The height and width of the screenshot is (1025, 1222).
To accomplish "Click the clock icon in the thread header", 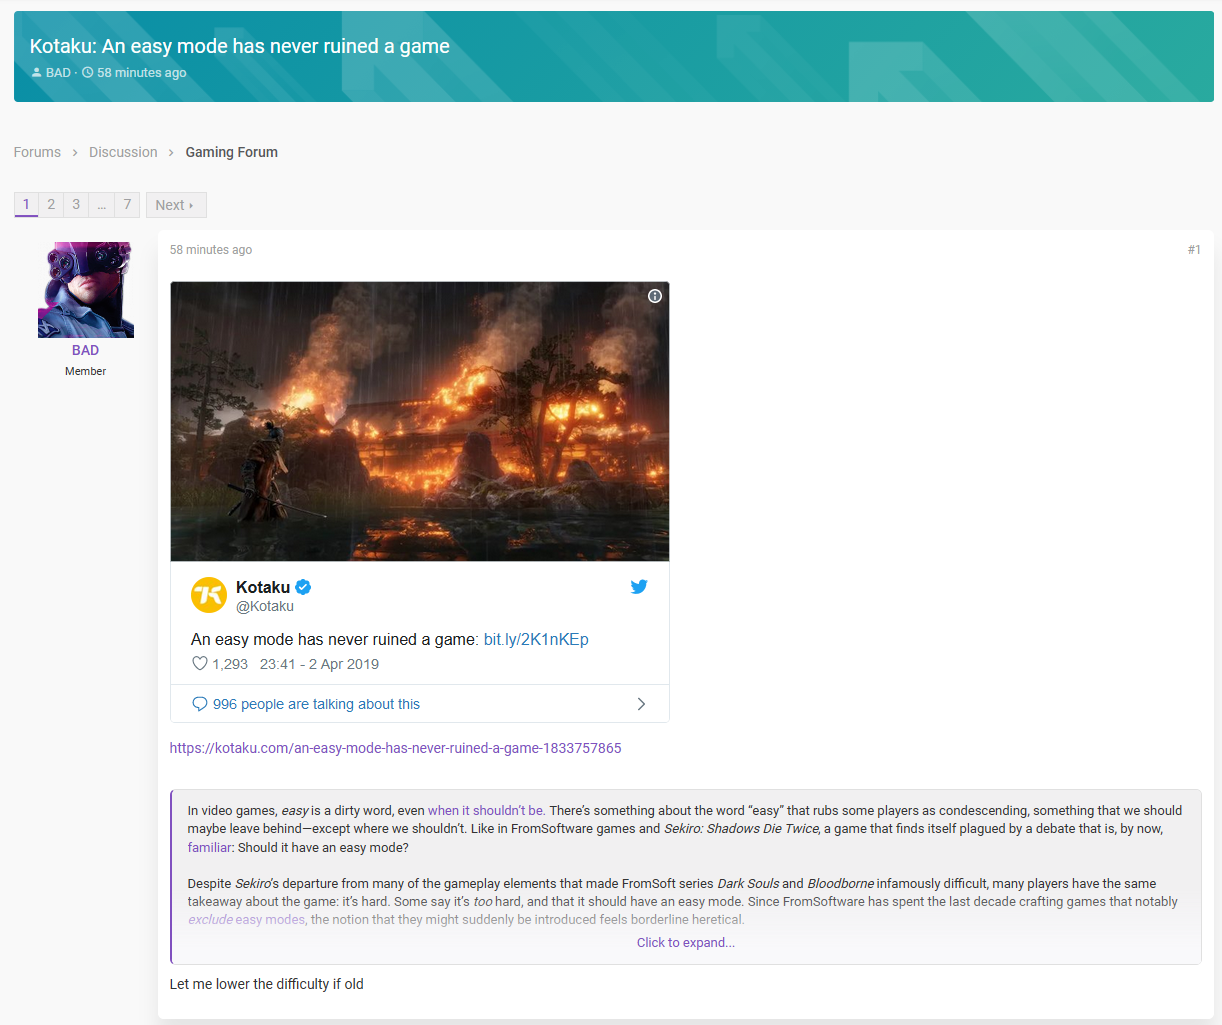I will (87, 73).
